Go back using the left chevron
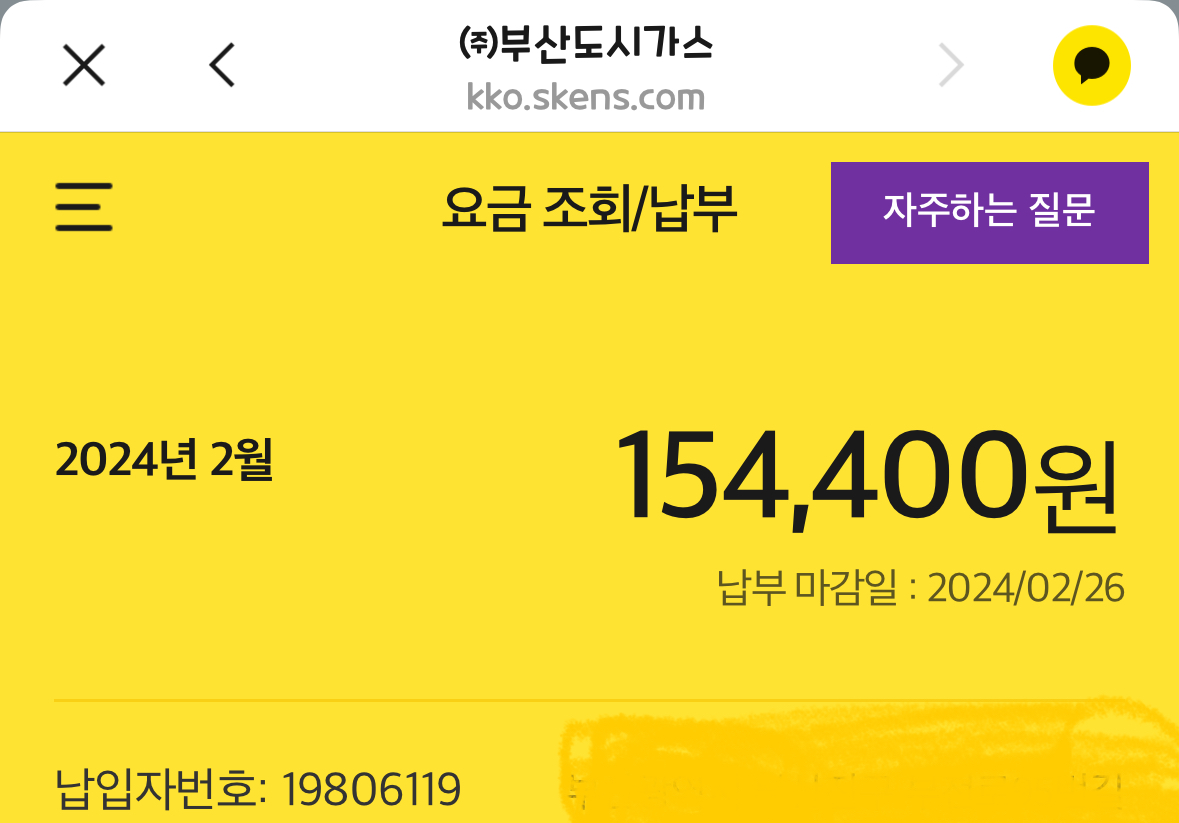1179x823 pixels. pyautogui.click(x=222, y=67)
